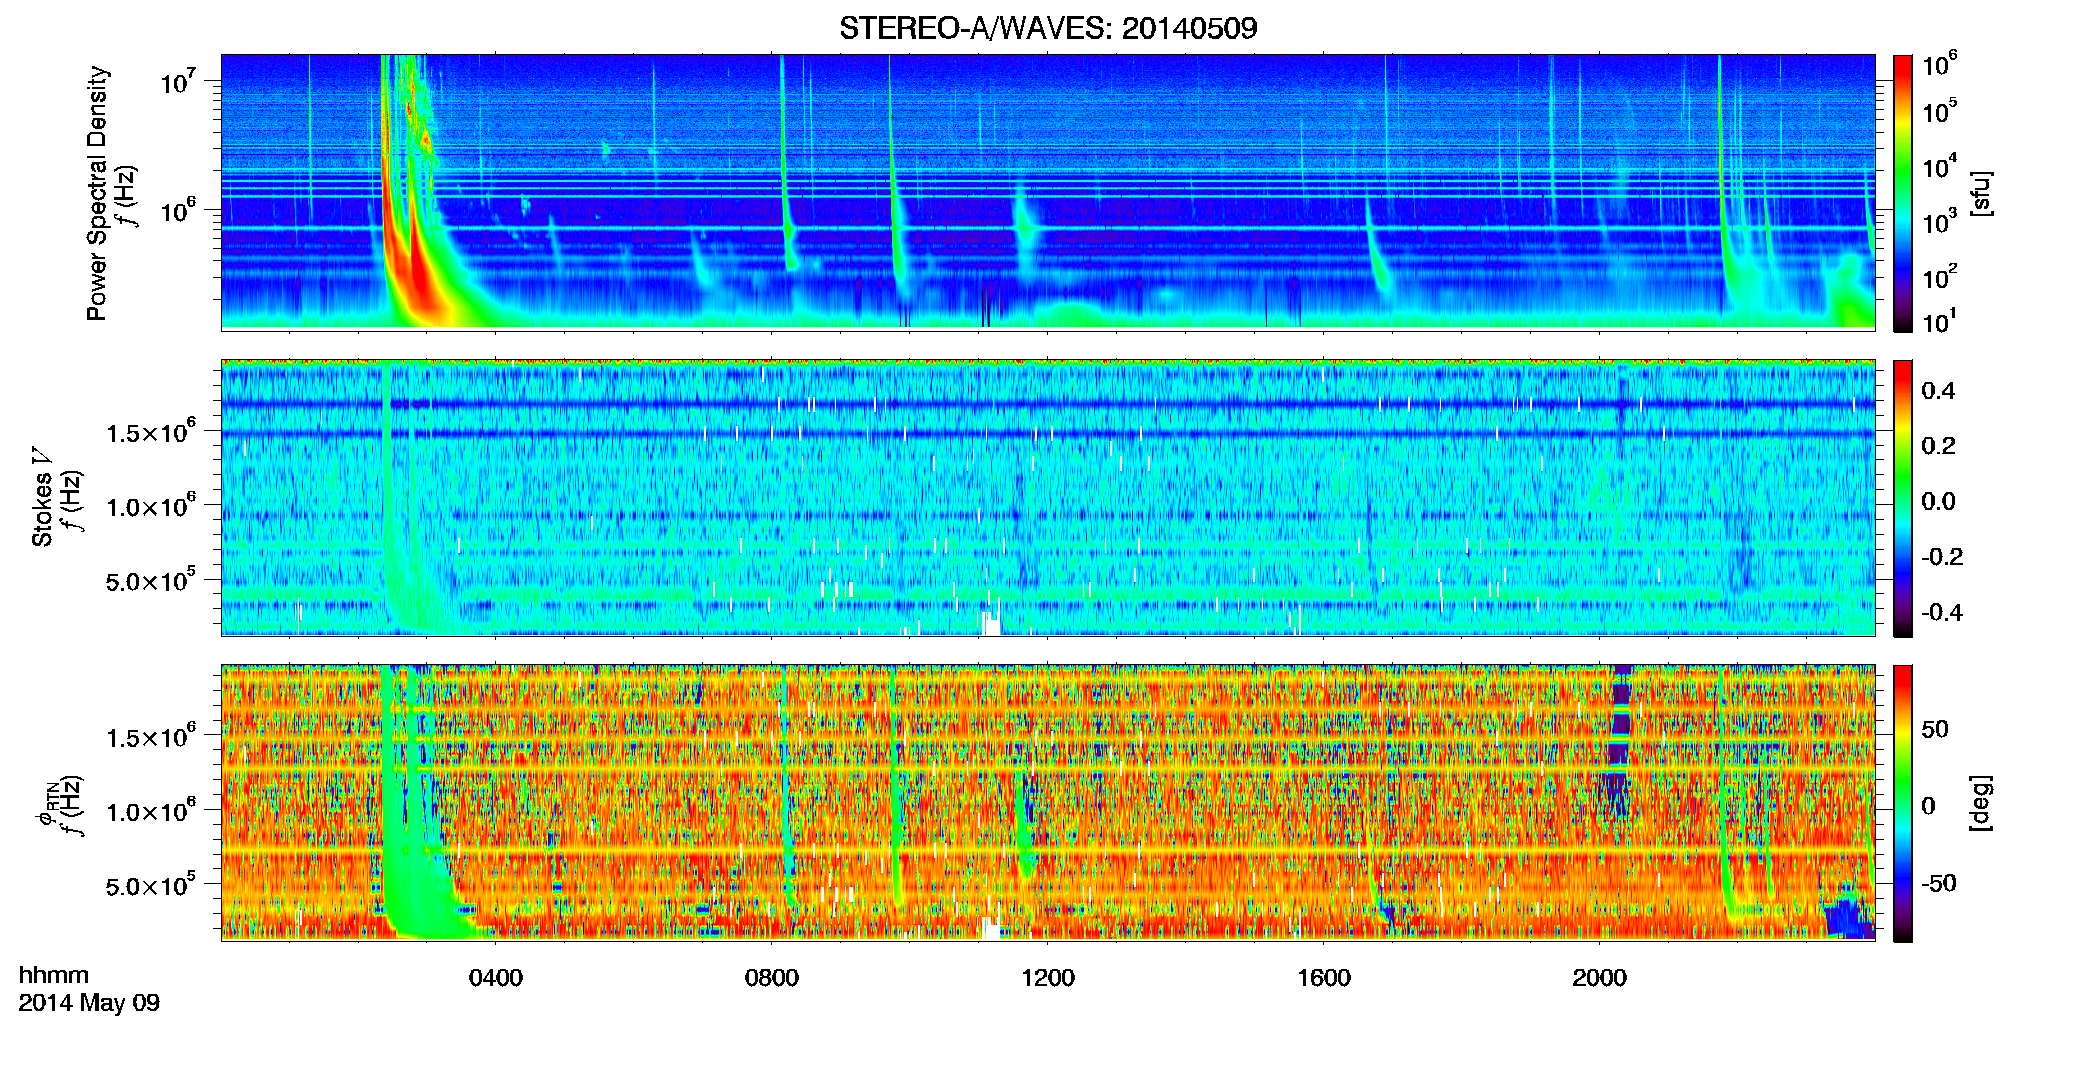The height and width of the screenshot is (1080, 2096).
Task: Click the 1.5×10^6 tick of the φRTN panel
Action: (x=151, y=736)
